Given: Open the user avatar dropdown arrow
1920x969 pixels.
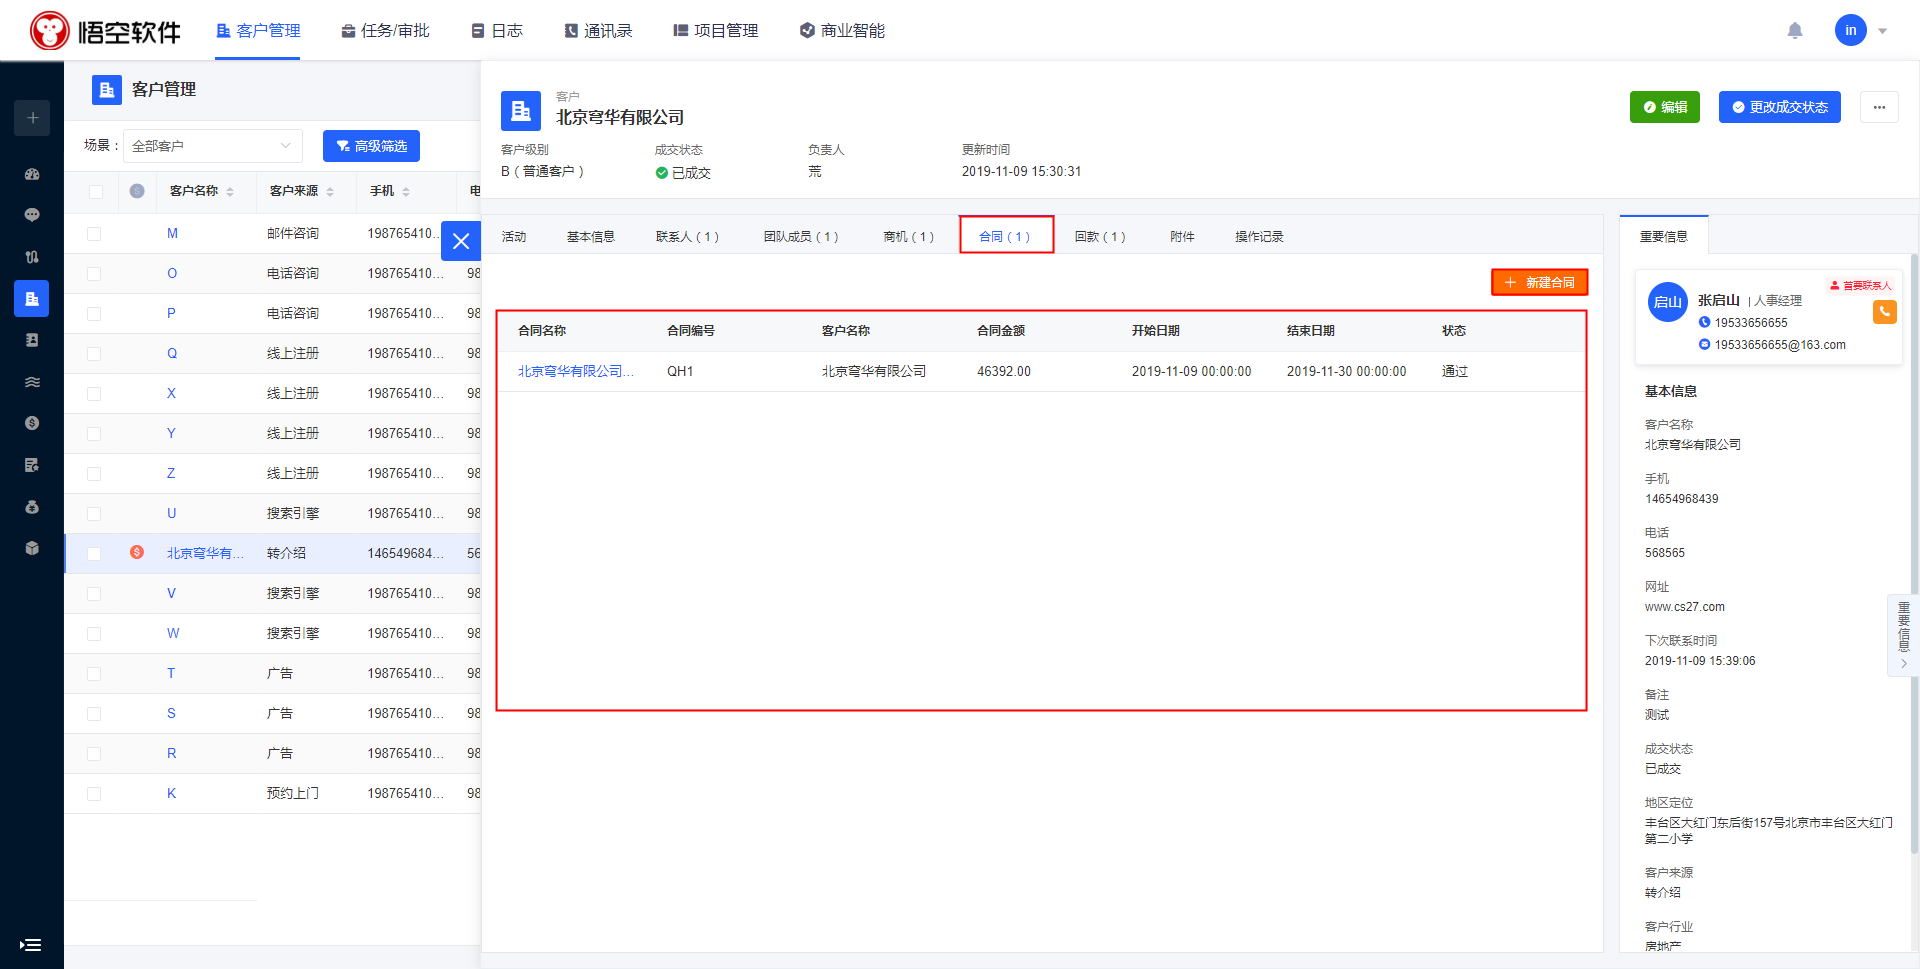Looking at the screenshot, I should [x=1883, y=31].
